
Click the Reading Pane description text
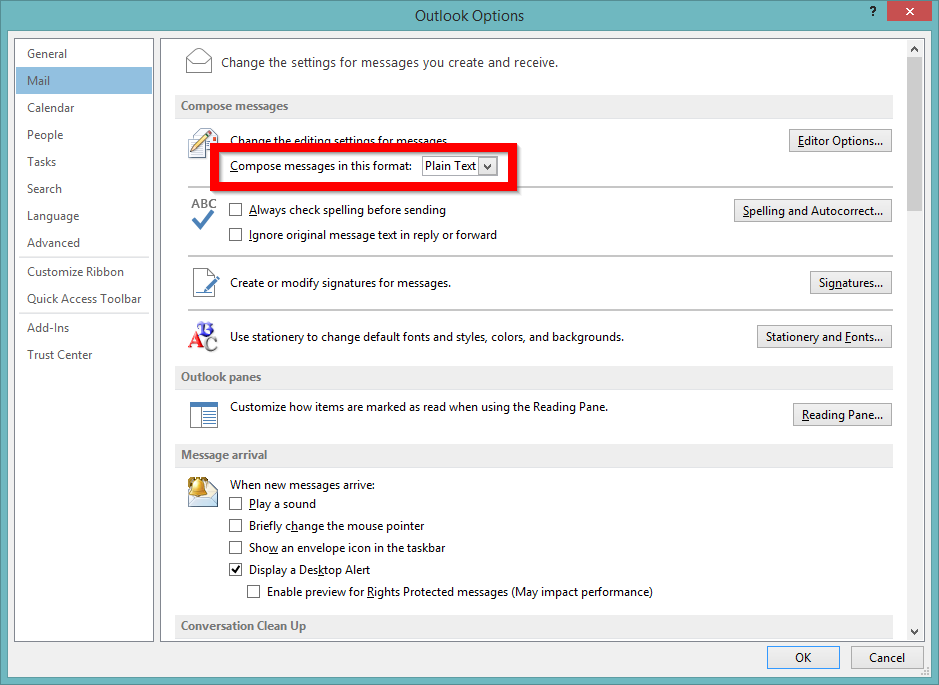pyautogui.click(x=419, y=407)
